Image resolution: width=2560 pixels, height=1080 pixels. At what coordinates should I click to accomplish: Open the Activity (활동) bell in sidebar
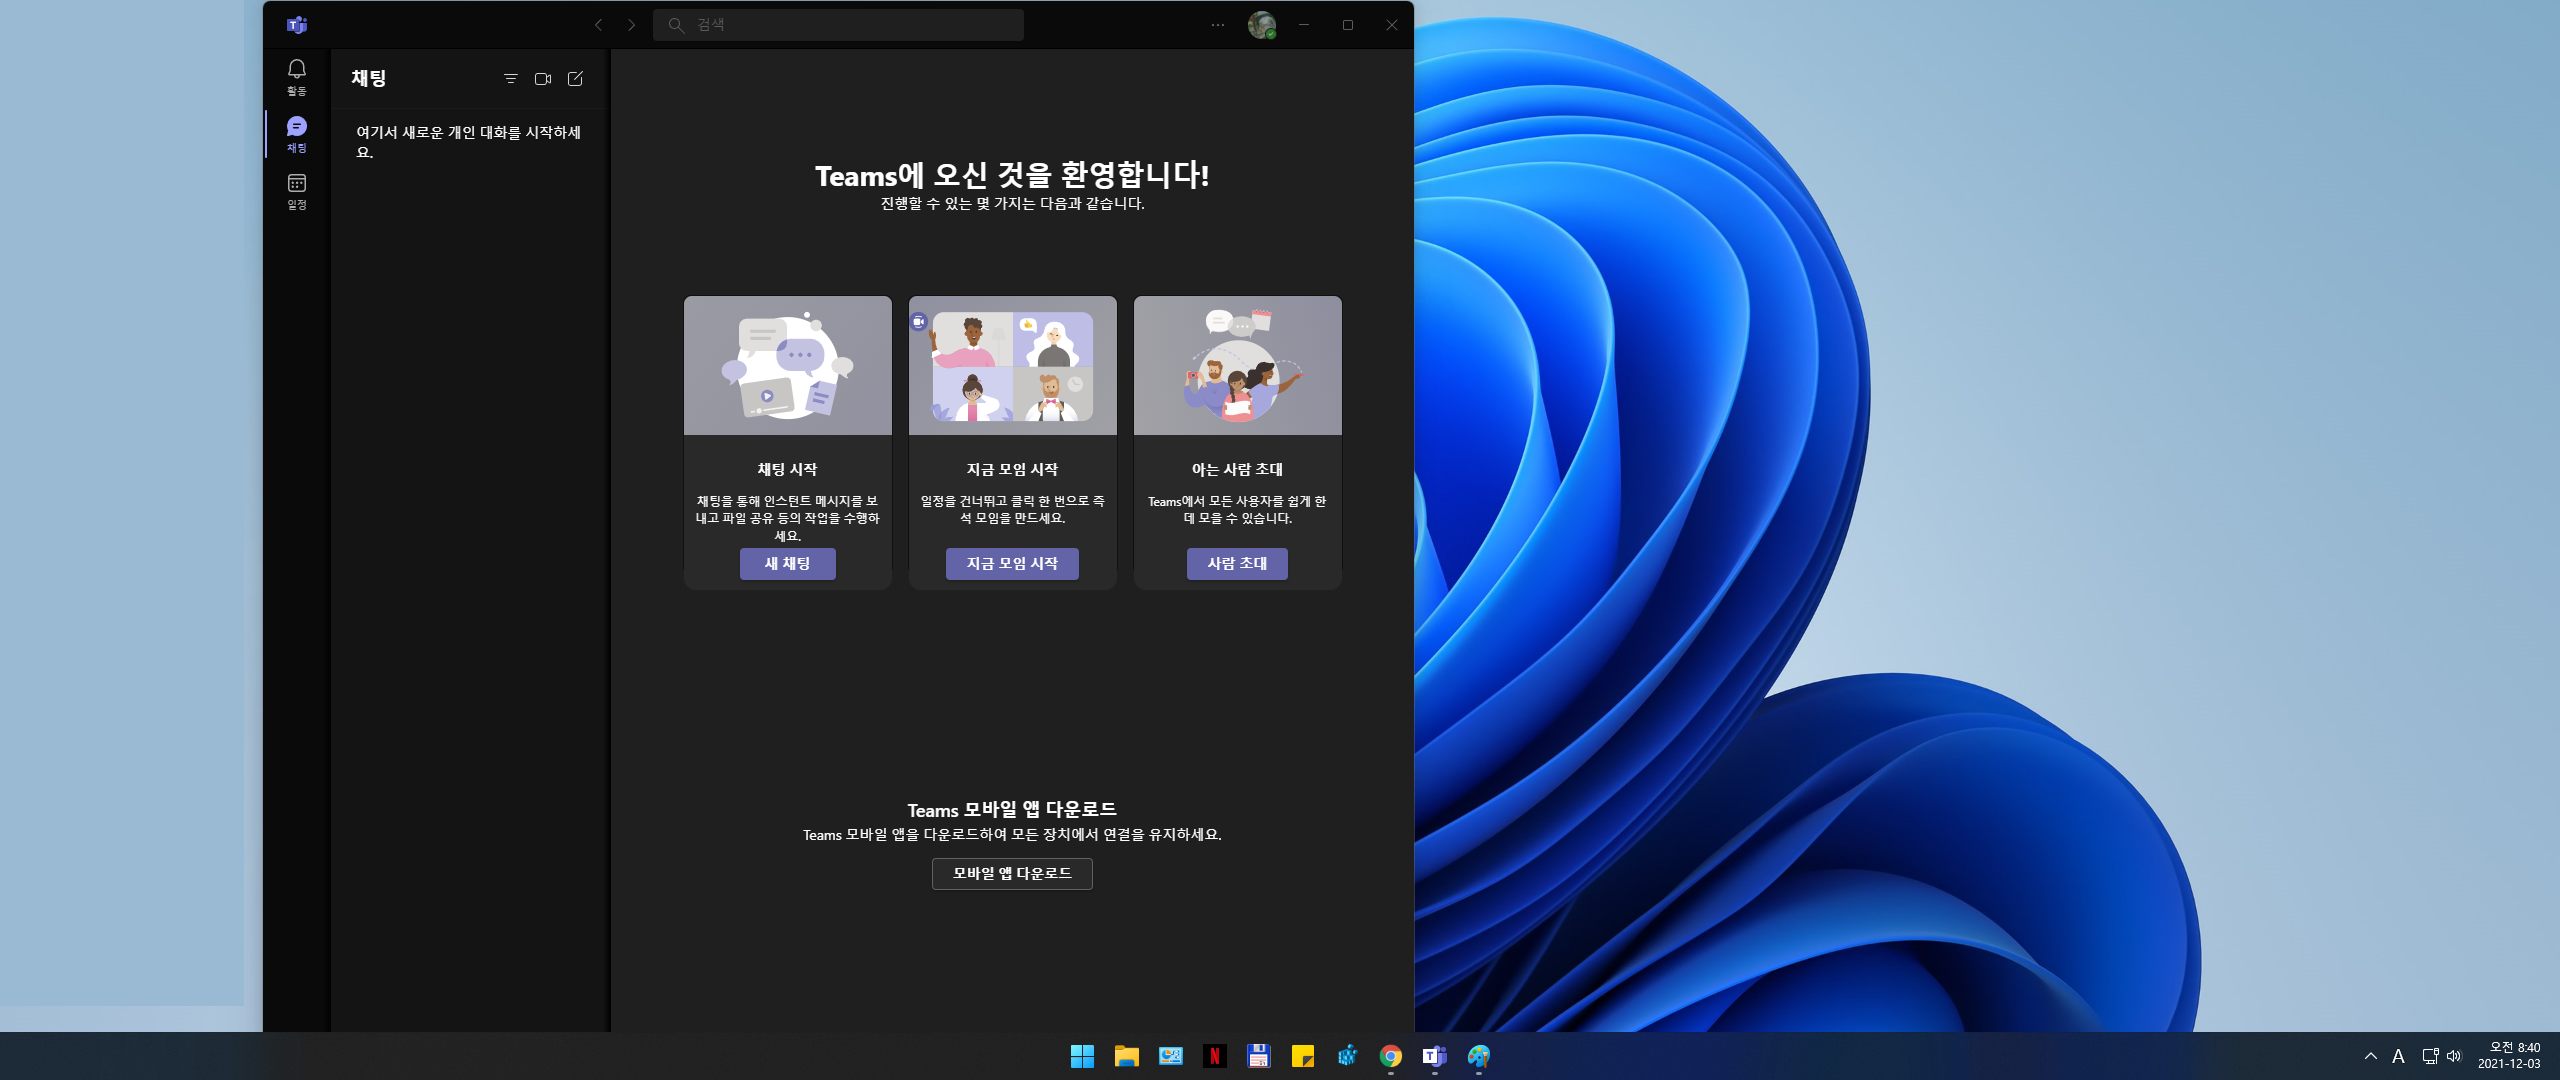coord(297,77)
